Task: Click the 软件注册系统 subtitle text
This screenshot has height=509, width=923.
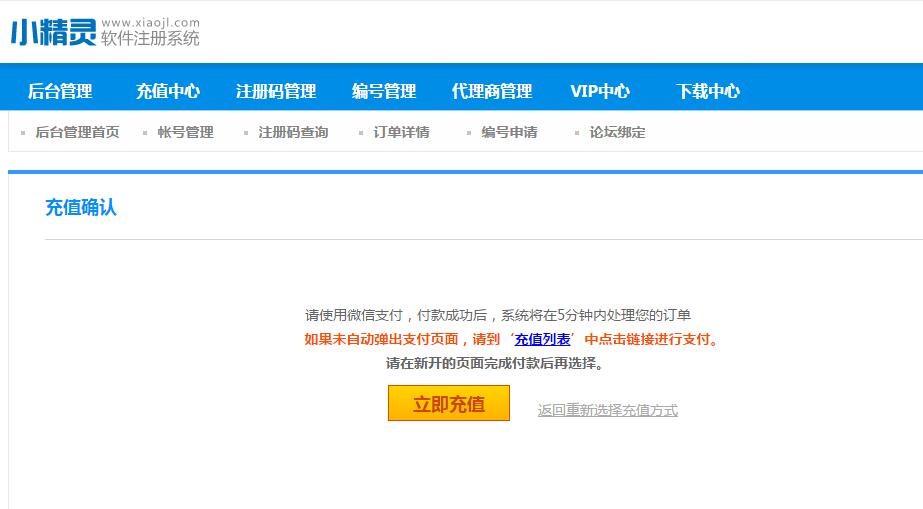Action: click(x=150, y=38)
